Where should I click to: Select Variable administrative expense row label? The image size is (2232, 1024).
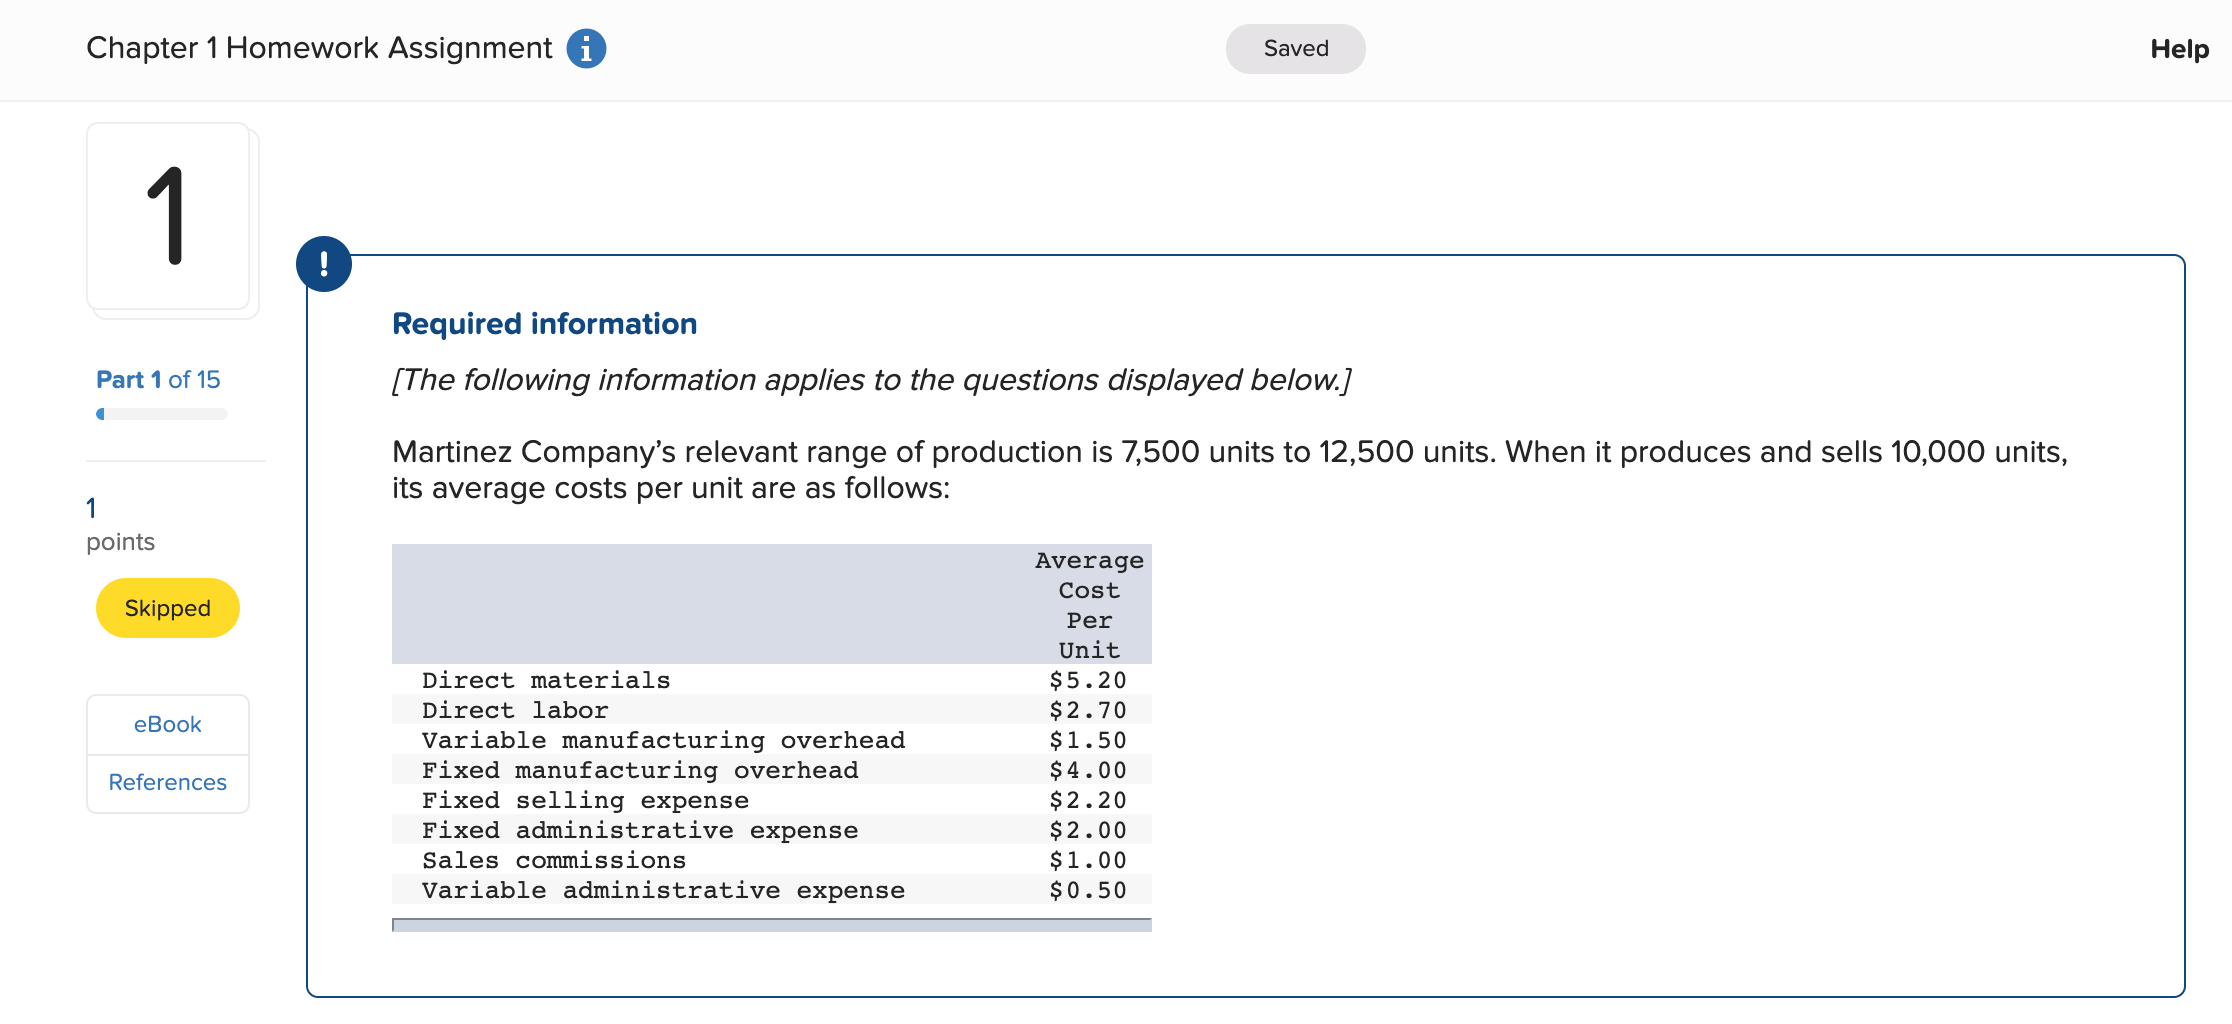(663, 890)
